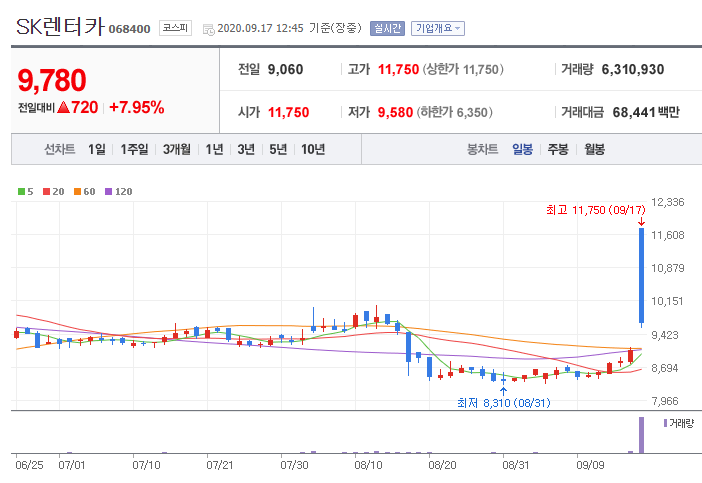Click the 7,966 price axis label

click(x=665, y=401)
